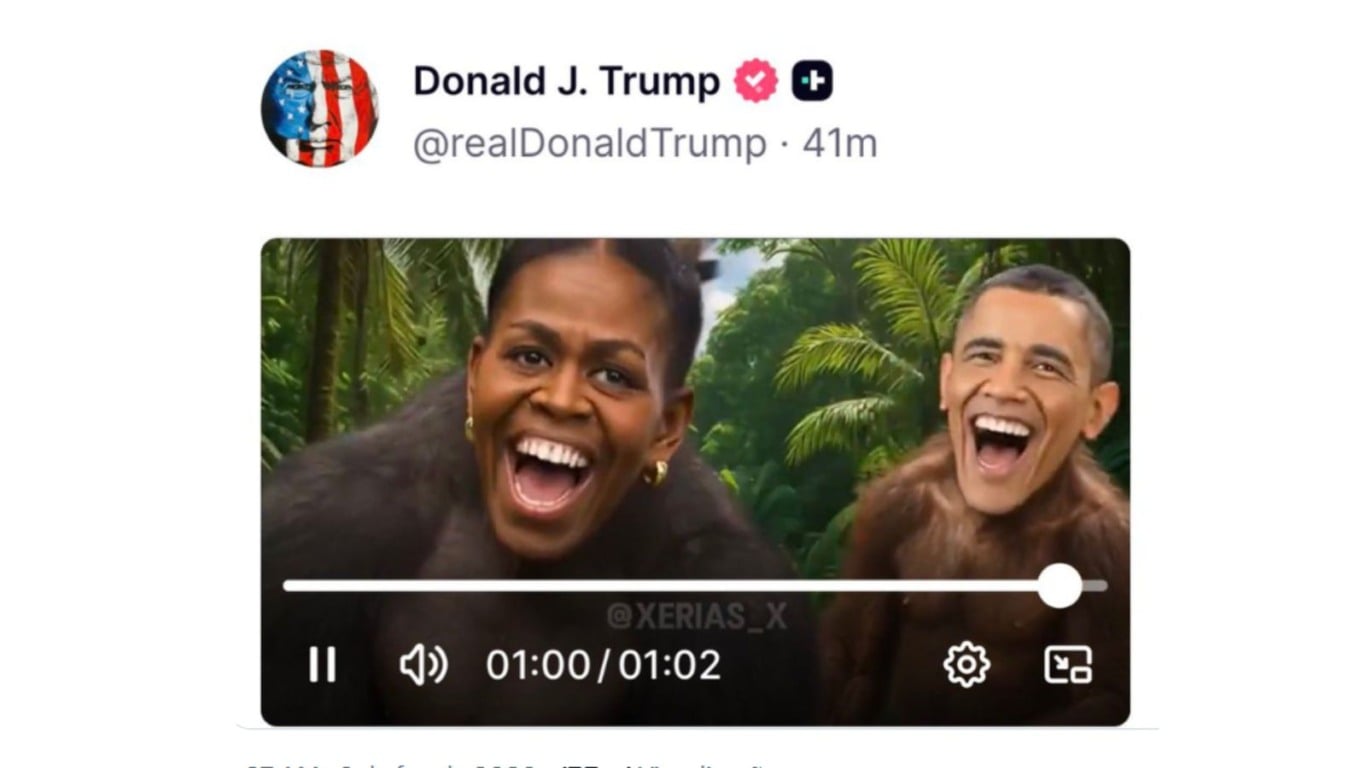Click the grey unplayed end of progress bar
Screen dimensions: 1366x768
[x=1095, y=586]
